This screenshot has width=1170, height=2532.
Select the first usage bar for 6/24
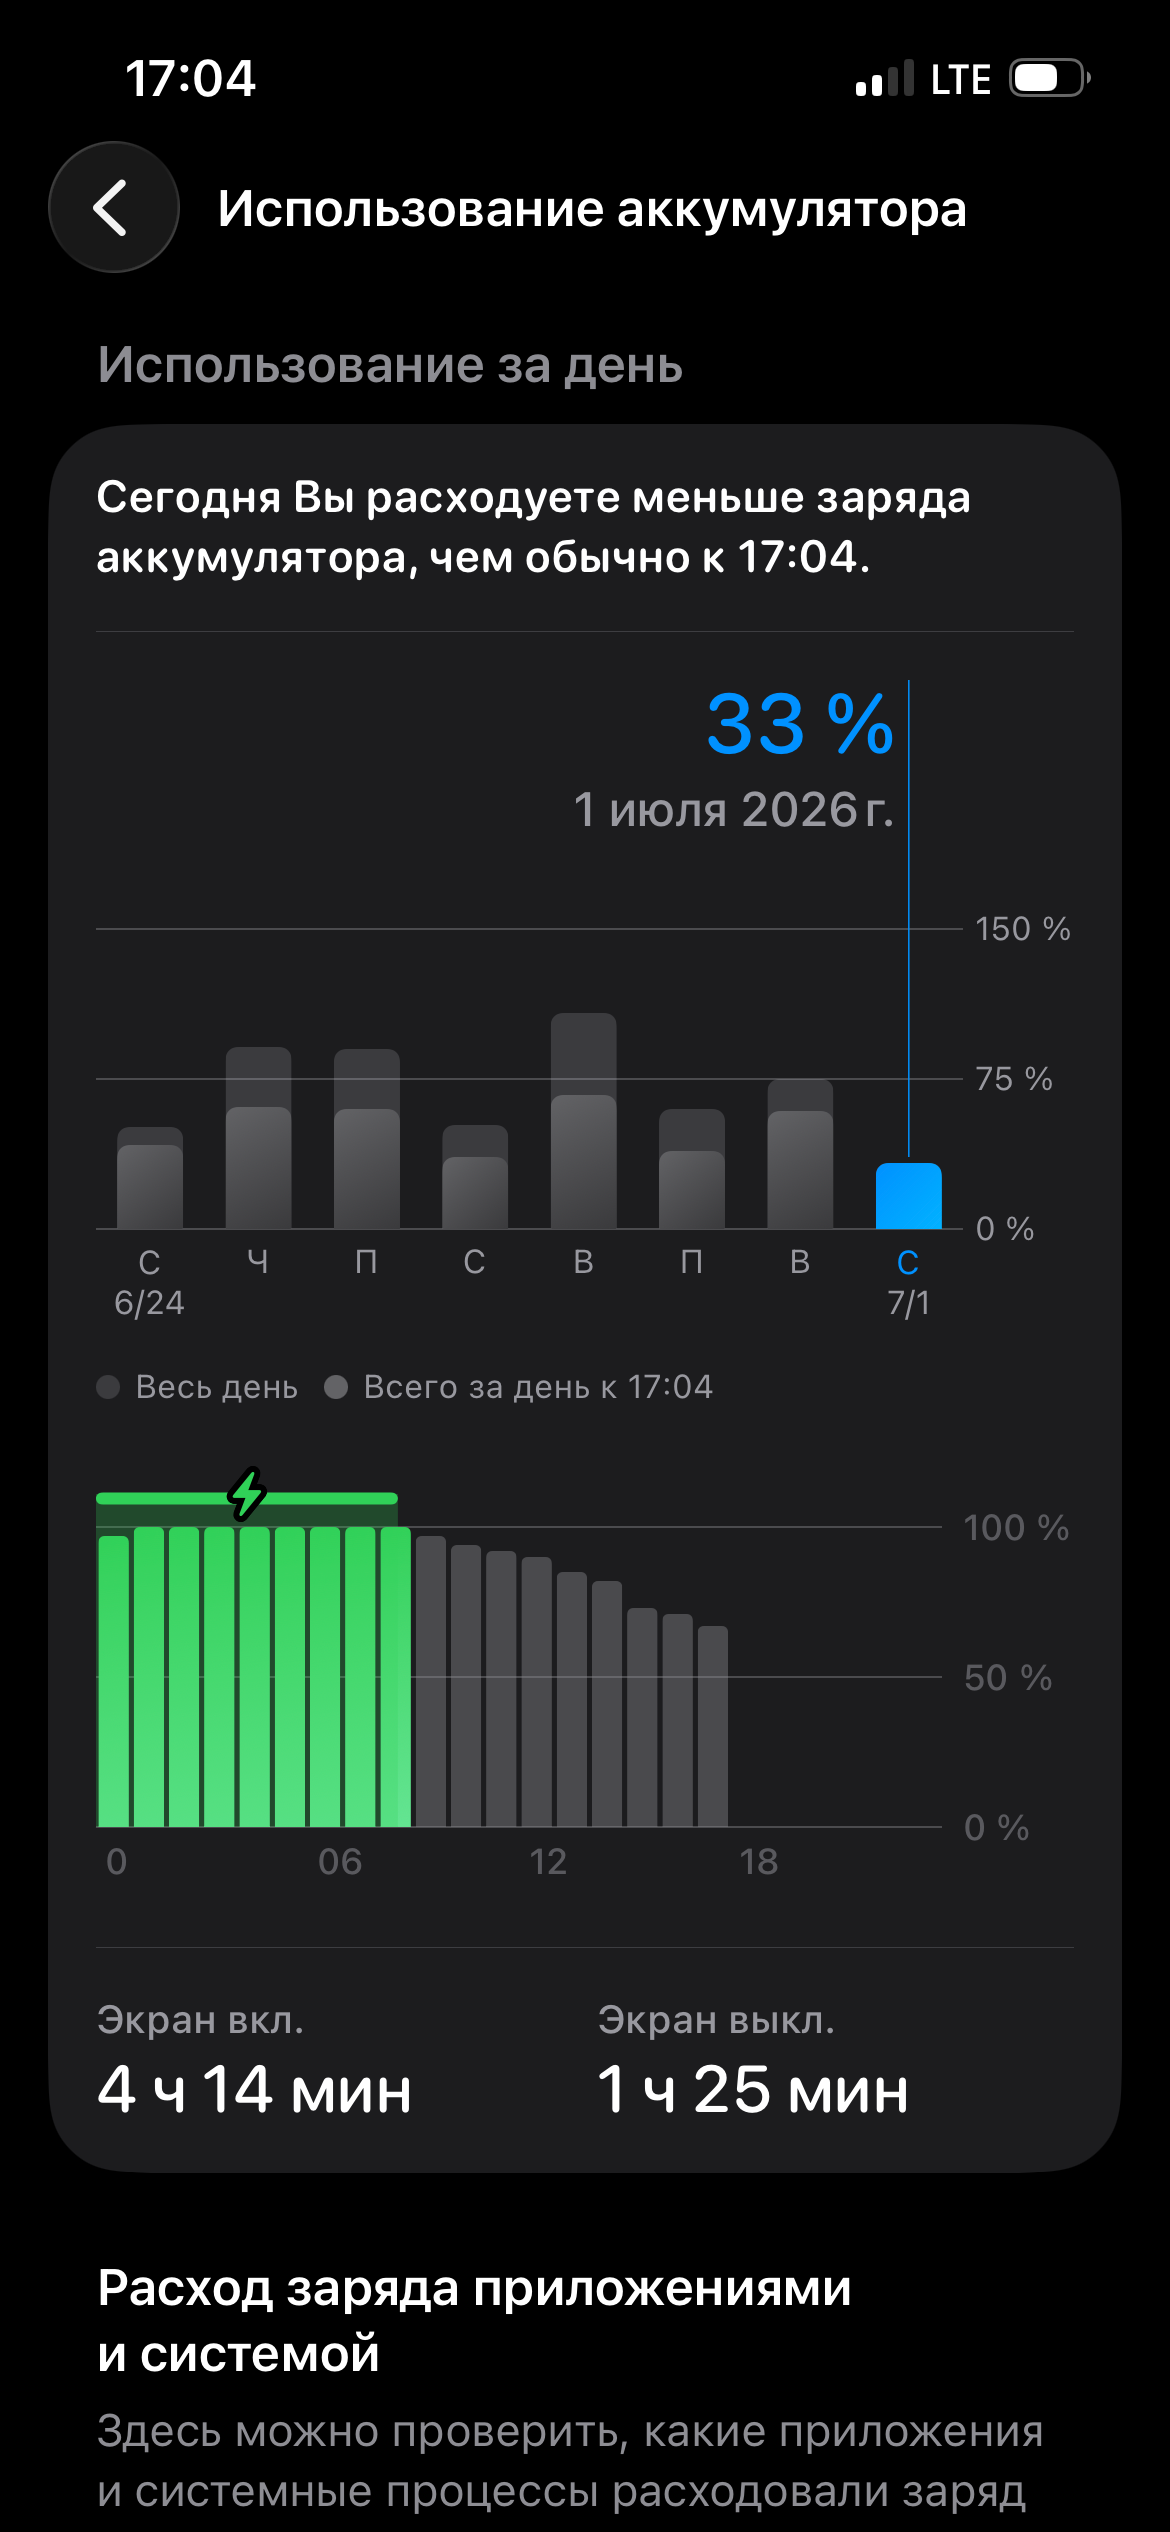pyautogui.click(x=150, y=1178)
